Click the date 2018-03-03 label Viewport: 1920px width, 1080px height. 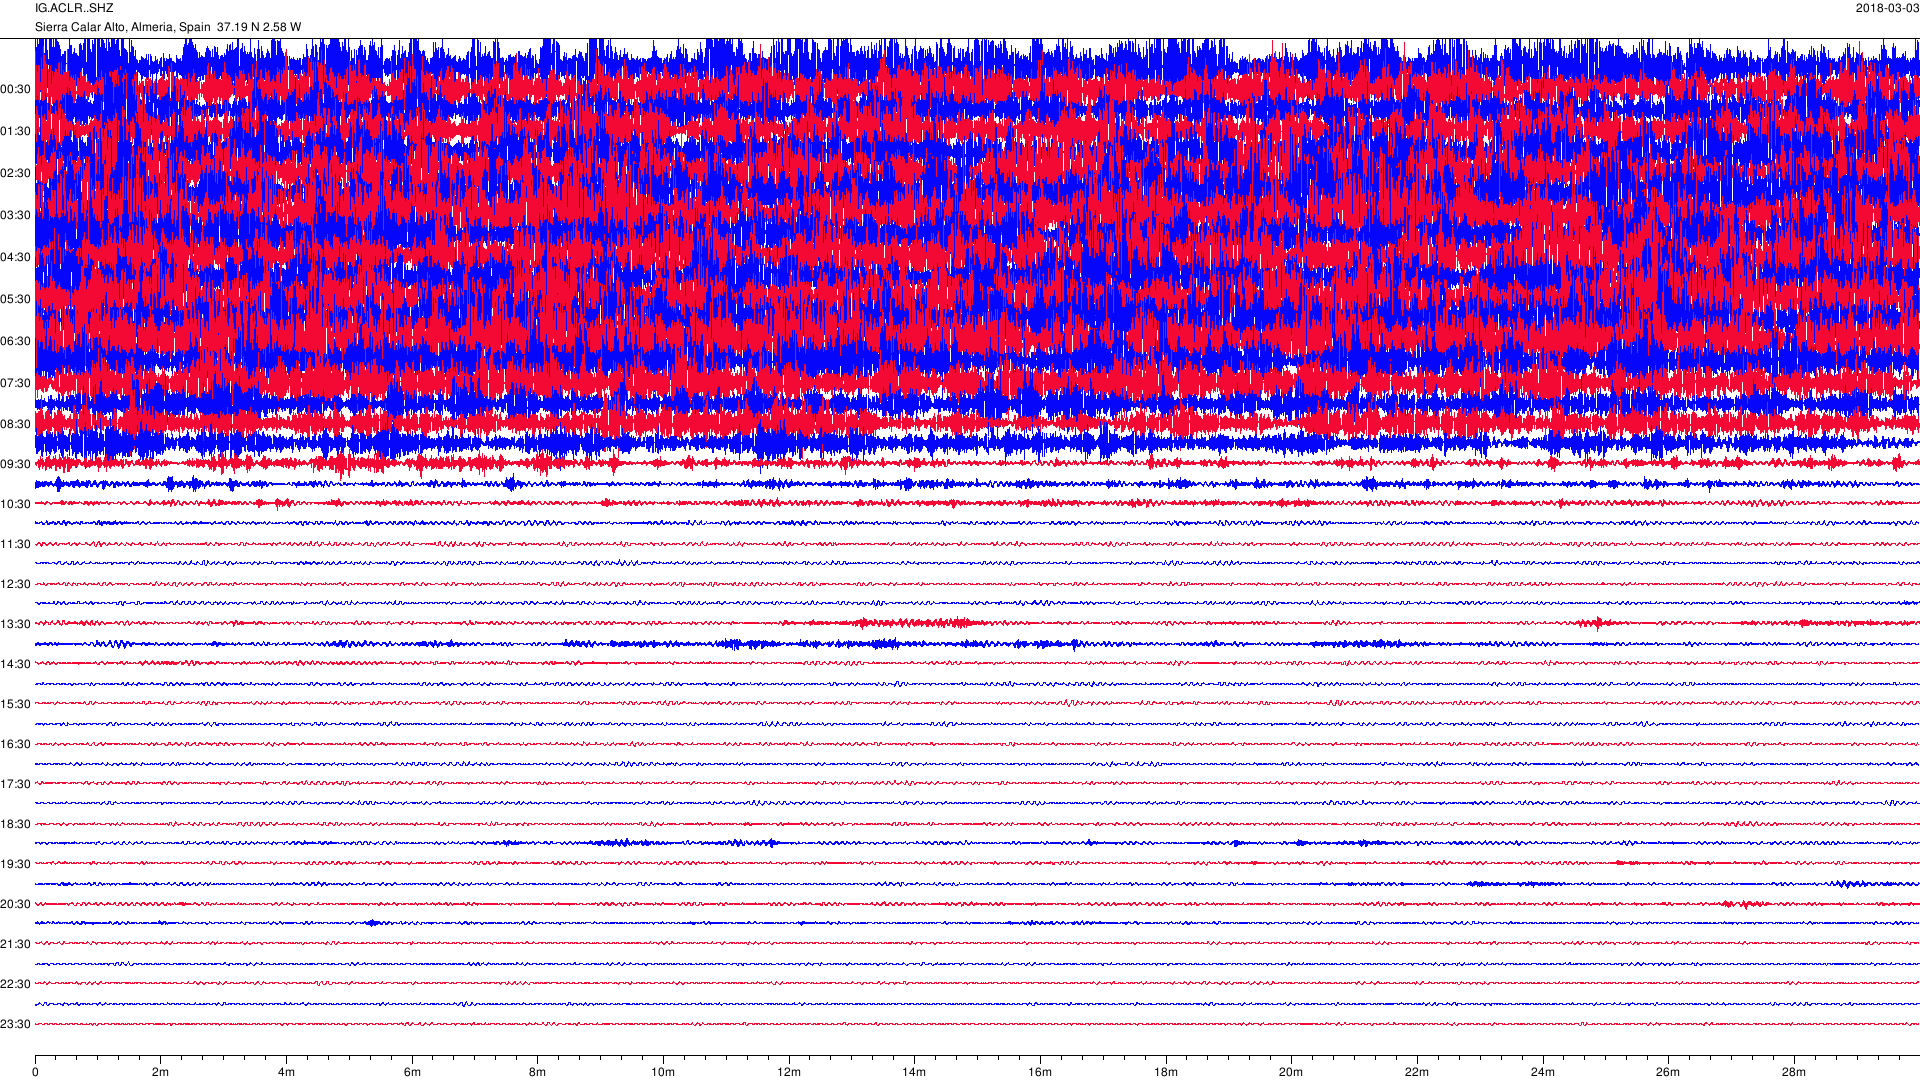point(1887,8)
